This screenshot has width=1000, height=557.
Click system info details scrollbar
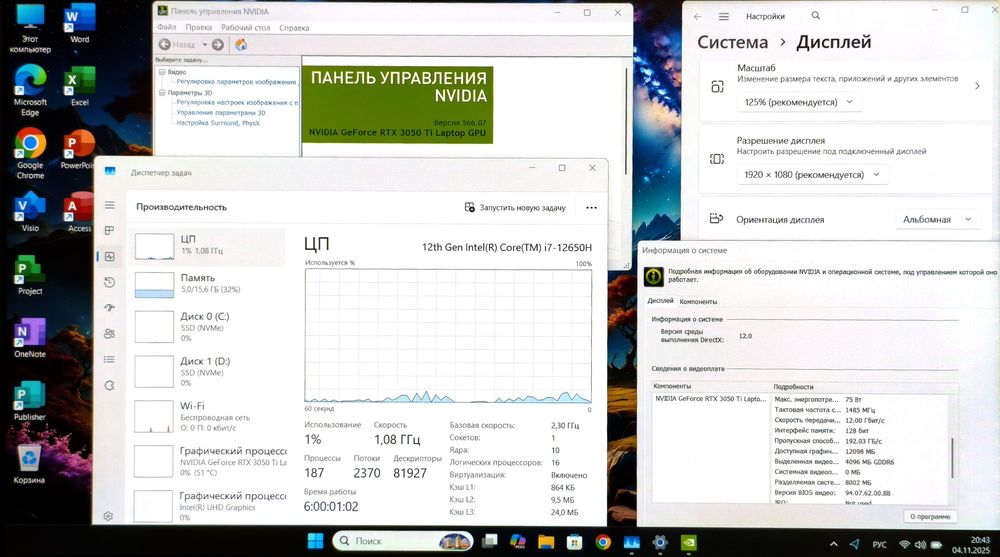point(952,457)
